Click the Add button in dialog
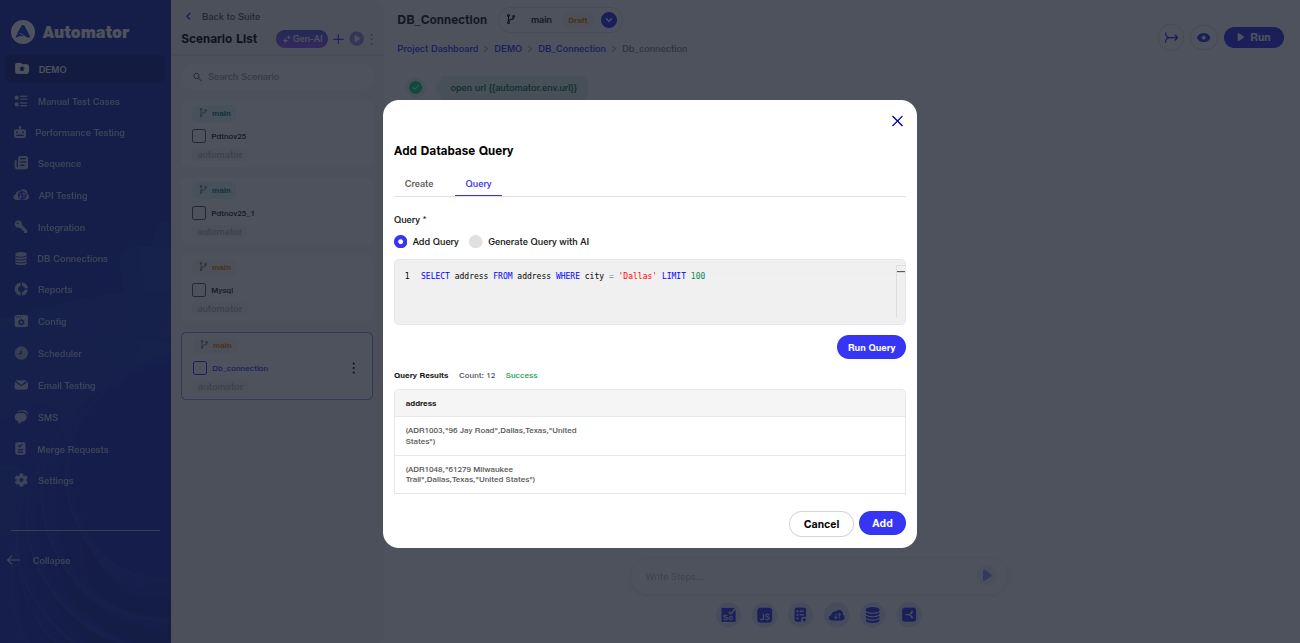This screenshot has height=643, width=1300. coord(882,524)
